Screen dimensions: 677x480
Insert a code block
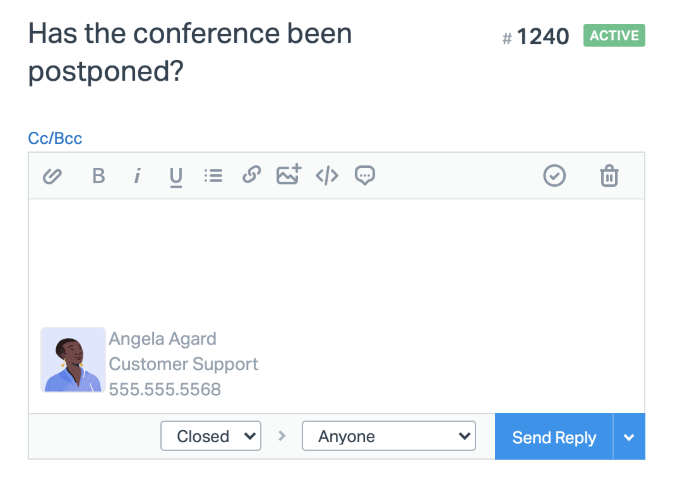click(x=327, y=176)
